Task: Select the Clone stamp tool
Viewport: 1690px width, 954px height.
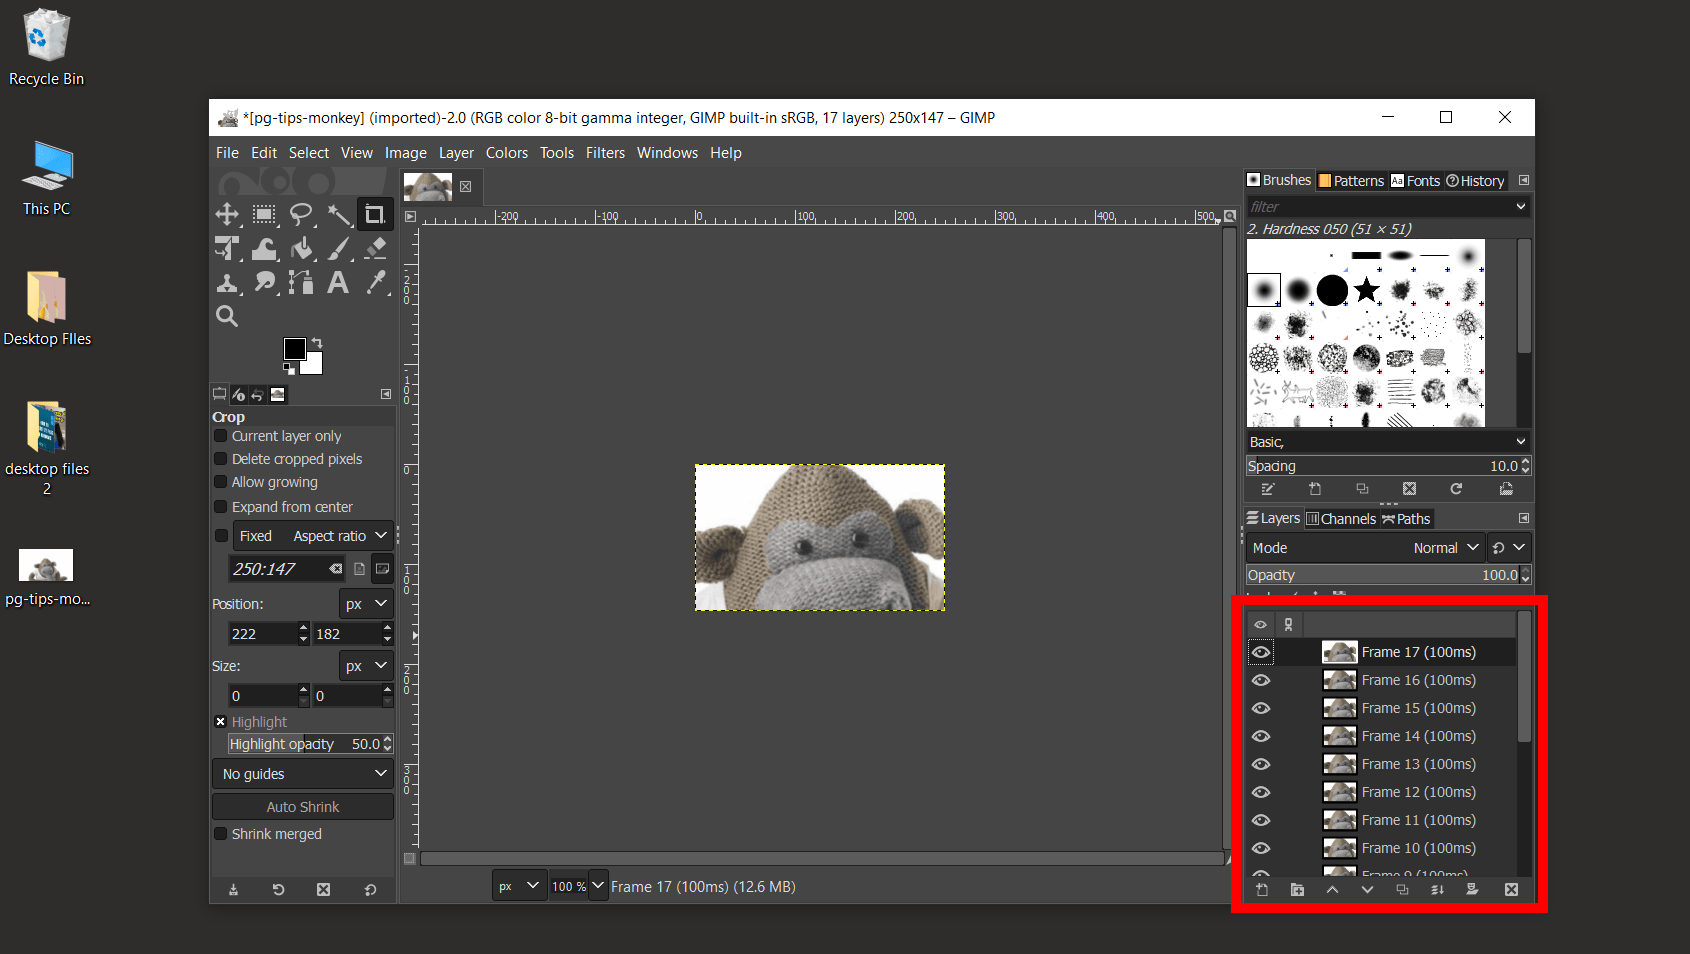Action: [x=227, y=282]
